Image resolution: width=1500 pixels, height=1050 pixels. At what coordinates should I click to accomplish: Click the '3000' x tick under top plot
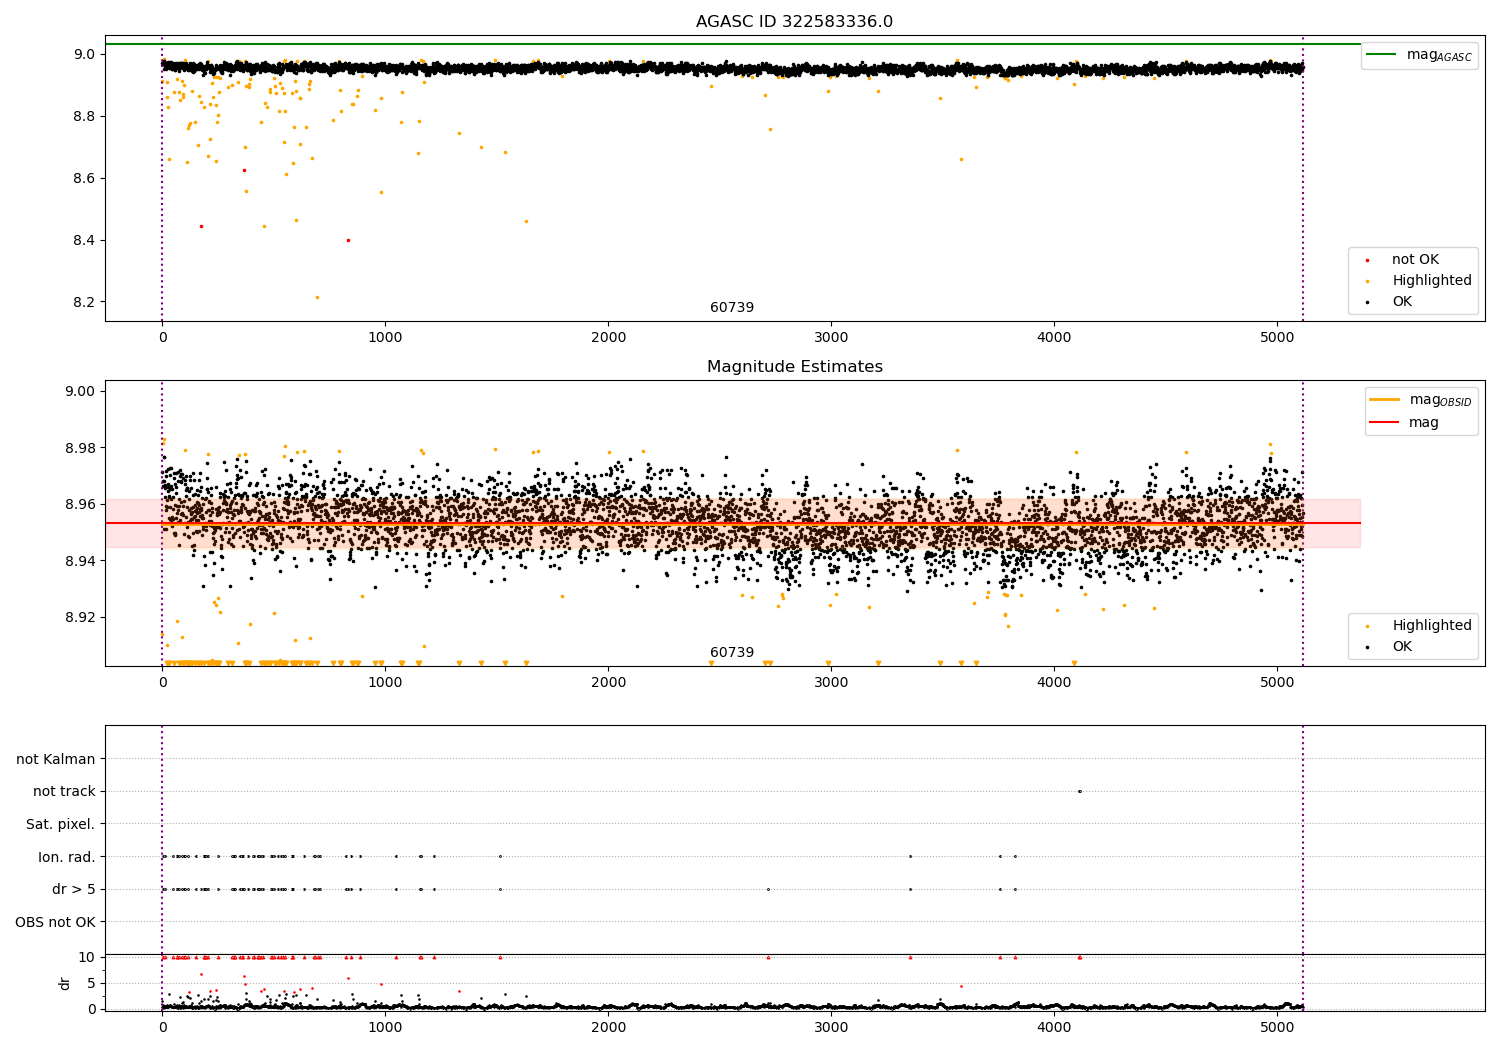pos(831,338)
